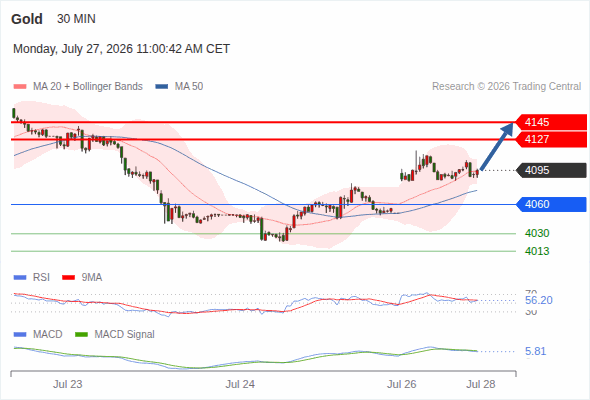Click the MACD value 5.81

pos(535,351)
